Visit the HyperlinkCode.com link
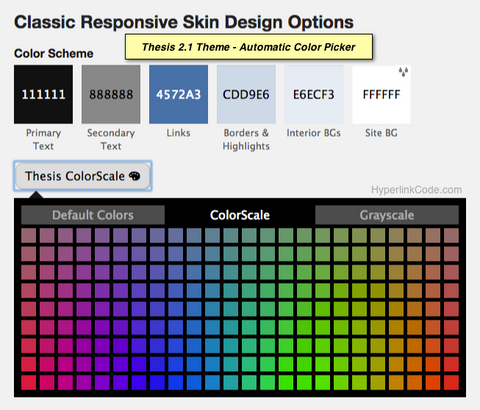This screenshot has width=480, height=410. (x=417, y=190)
